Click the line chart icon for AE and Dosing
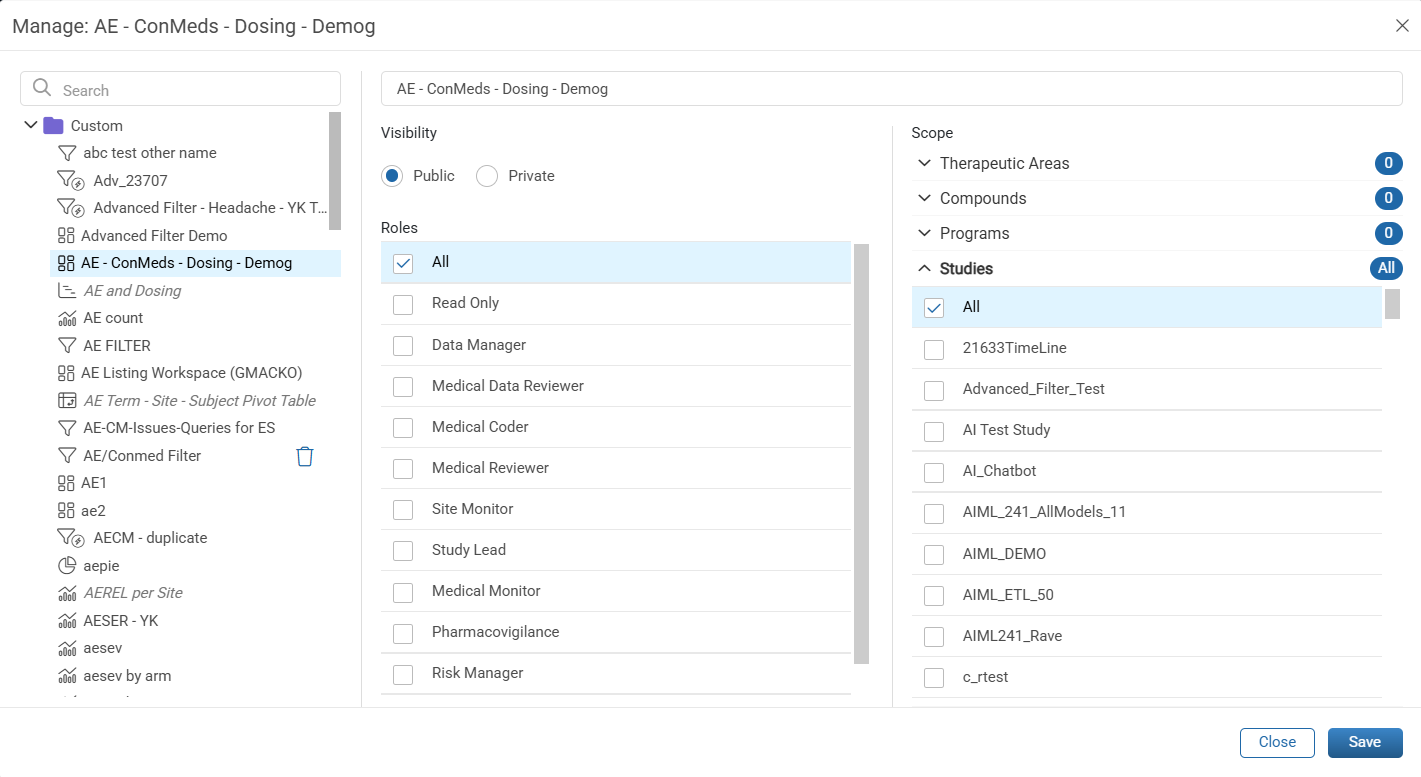 67,291
